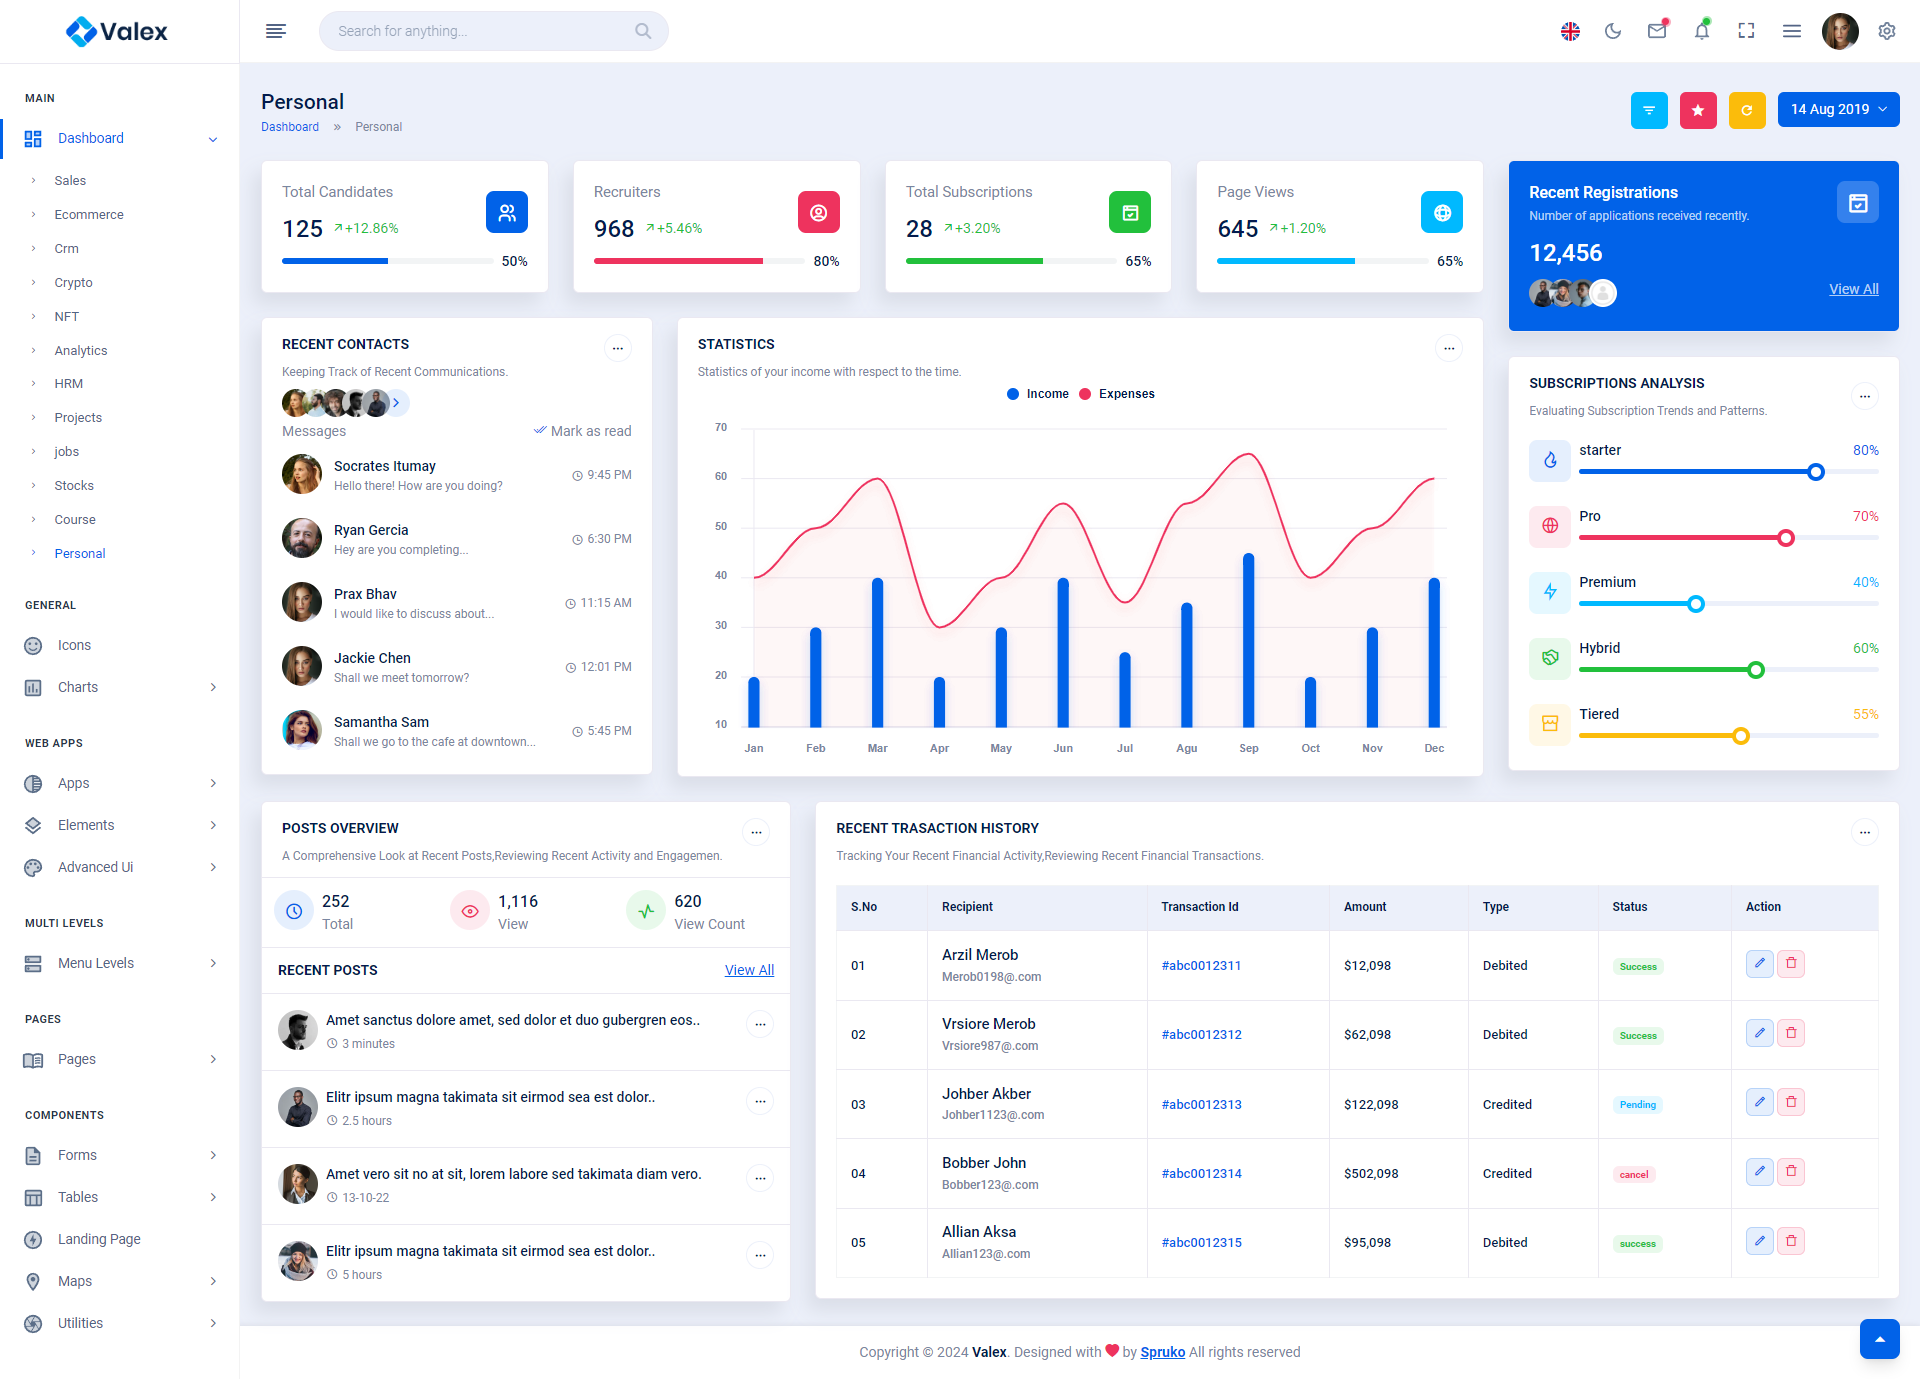
Task: Click View All in Recent Registrations
Action: pyautogui.click(x=1853, y=289)
